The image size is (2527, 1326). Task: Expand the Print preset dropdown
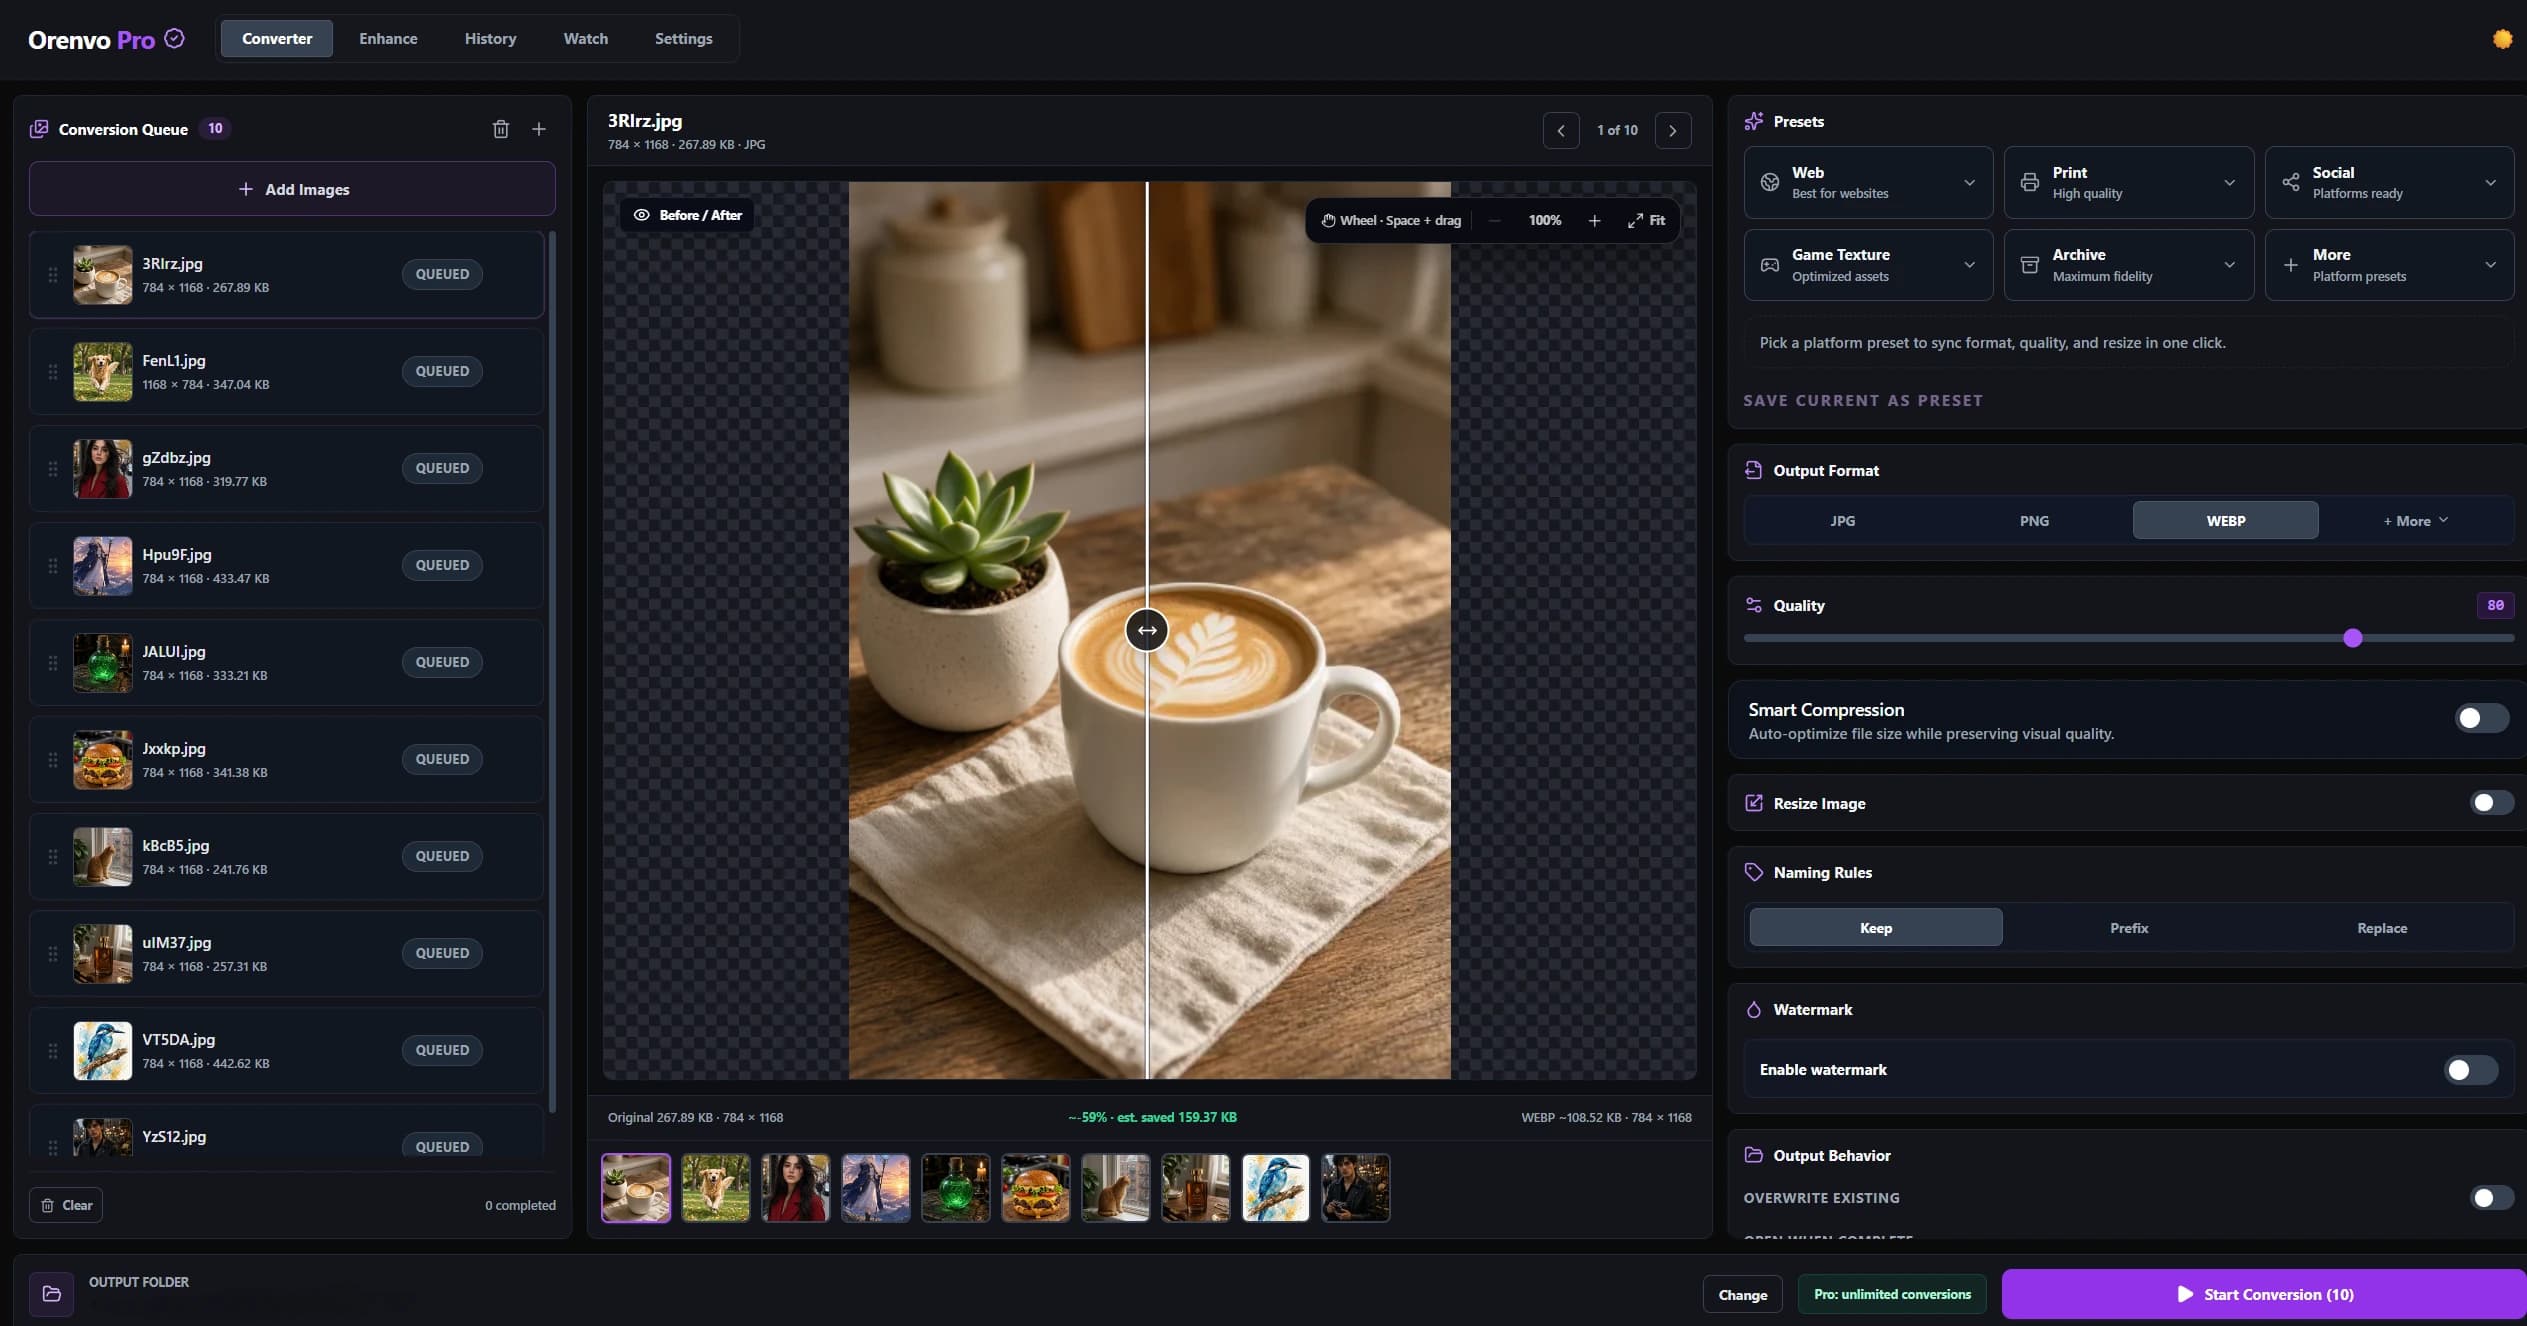pos(2129,182)
